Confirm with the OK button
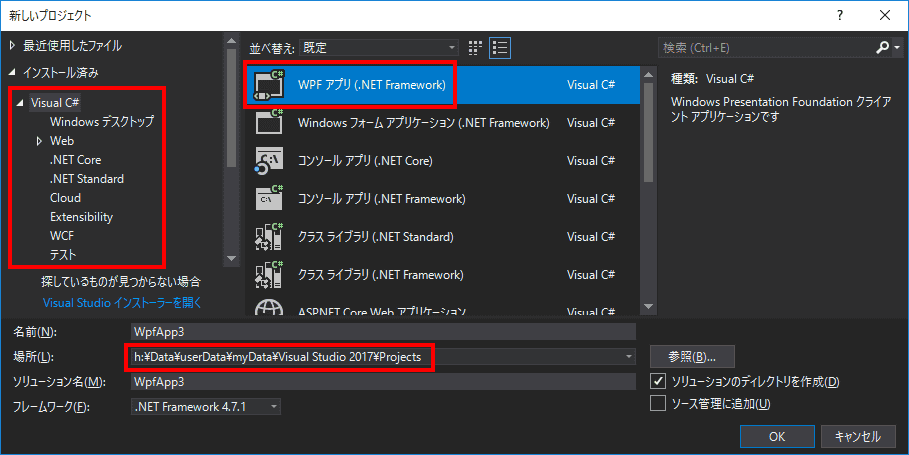This screenshot has height=455, width=909. coord(777,436)
